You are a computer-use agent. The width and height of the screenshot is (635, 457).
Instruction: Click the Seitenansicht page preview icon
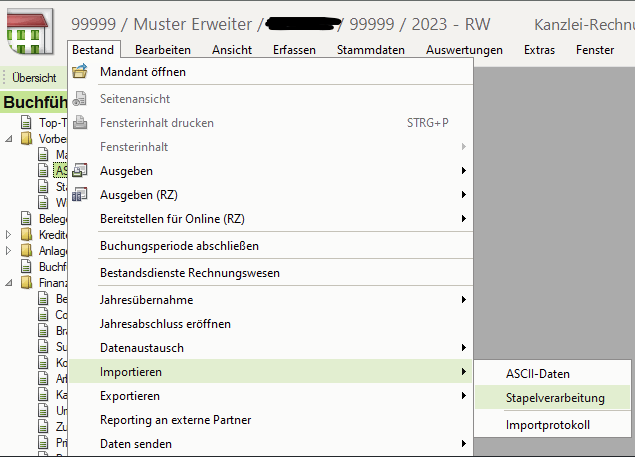tap(80, 98)
